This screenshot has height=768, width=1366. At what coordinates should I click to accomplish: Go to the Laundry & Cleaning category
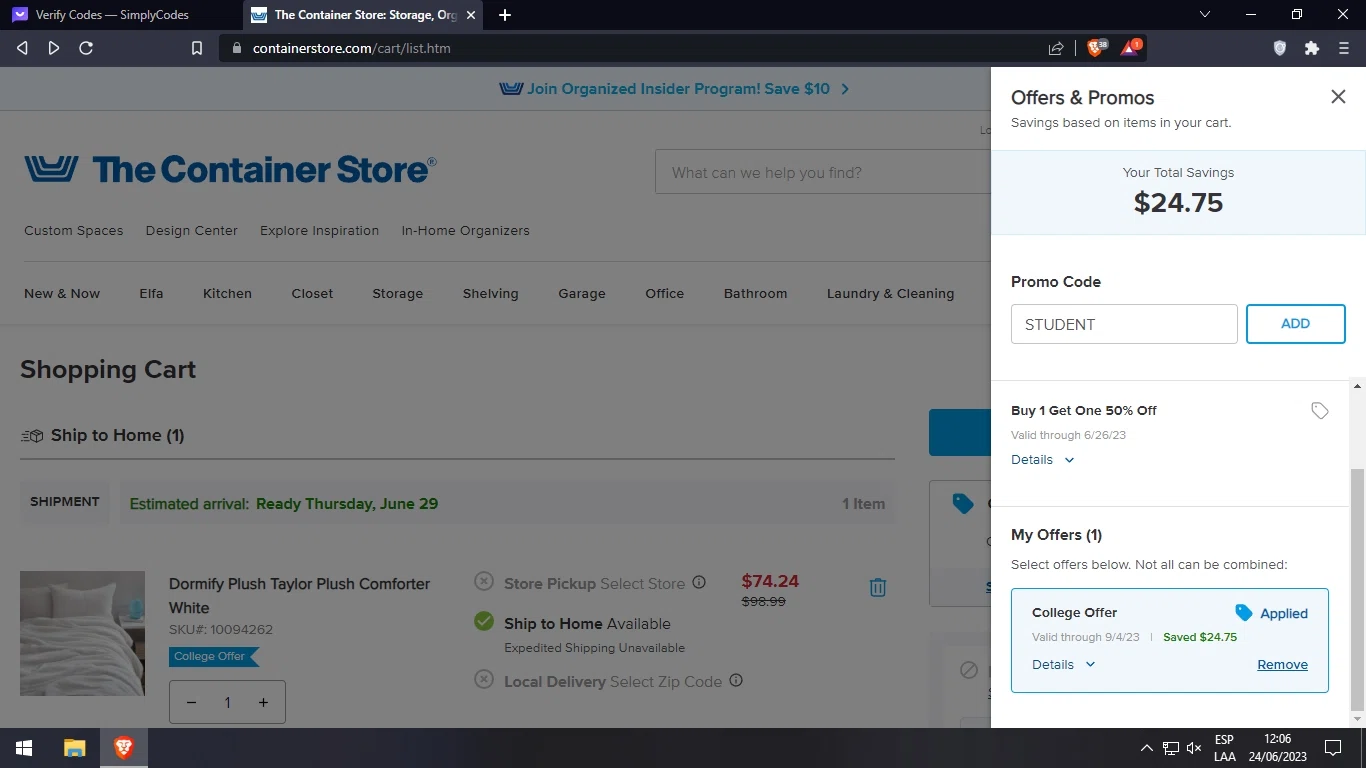891,293
